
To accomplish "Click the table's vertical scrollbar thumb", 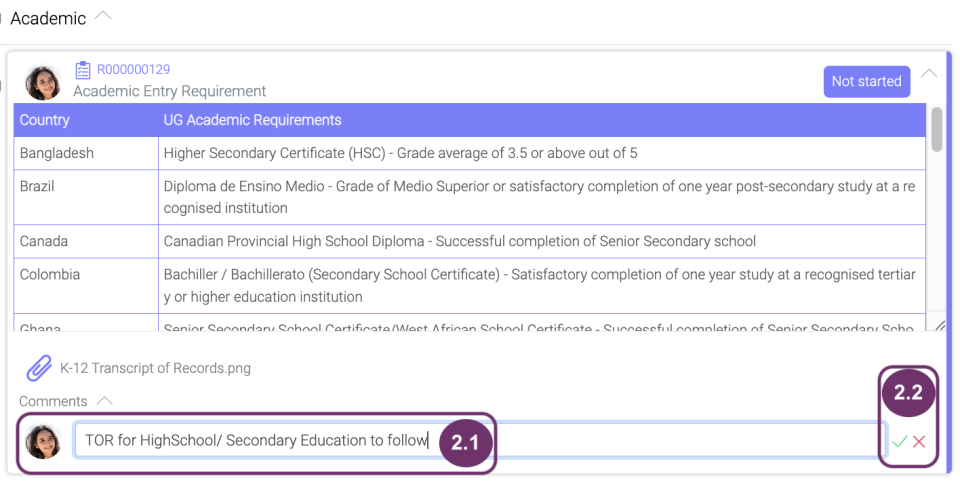I will [937, 129].
